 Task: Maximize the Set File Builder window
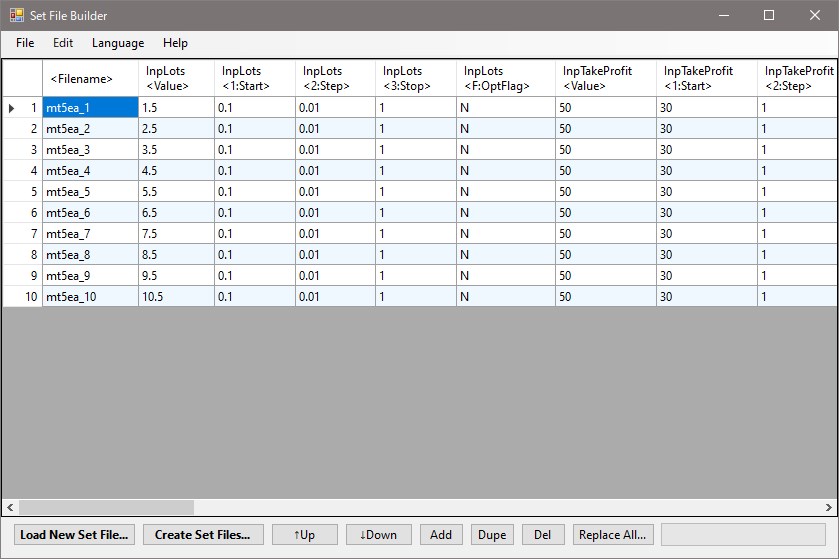tap(769, 15)
